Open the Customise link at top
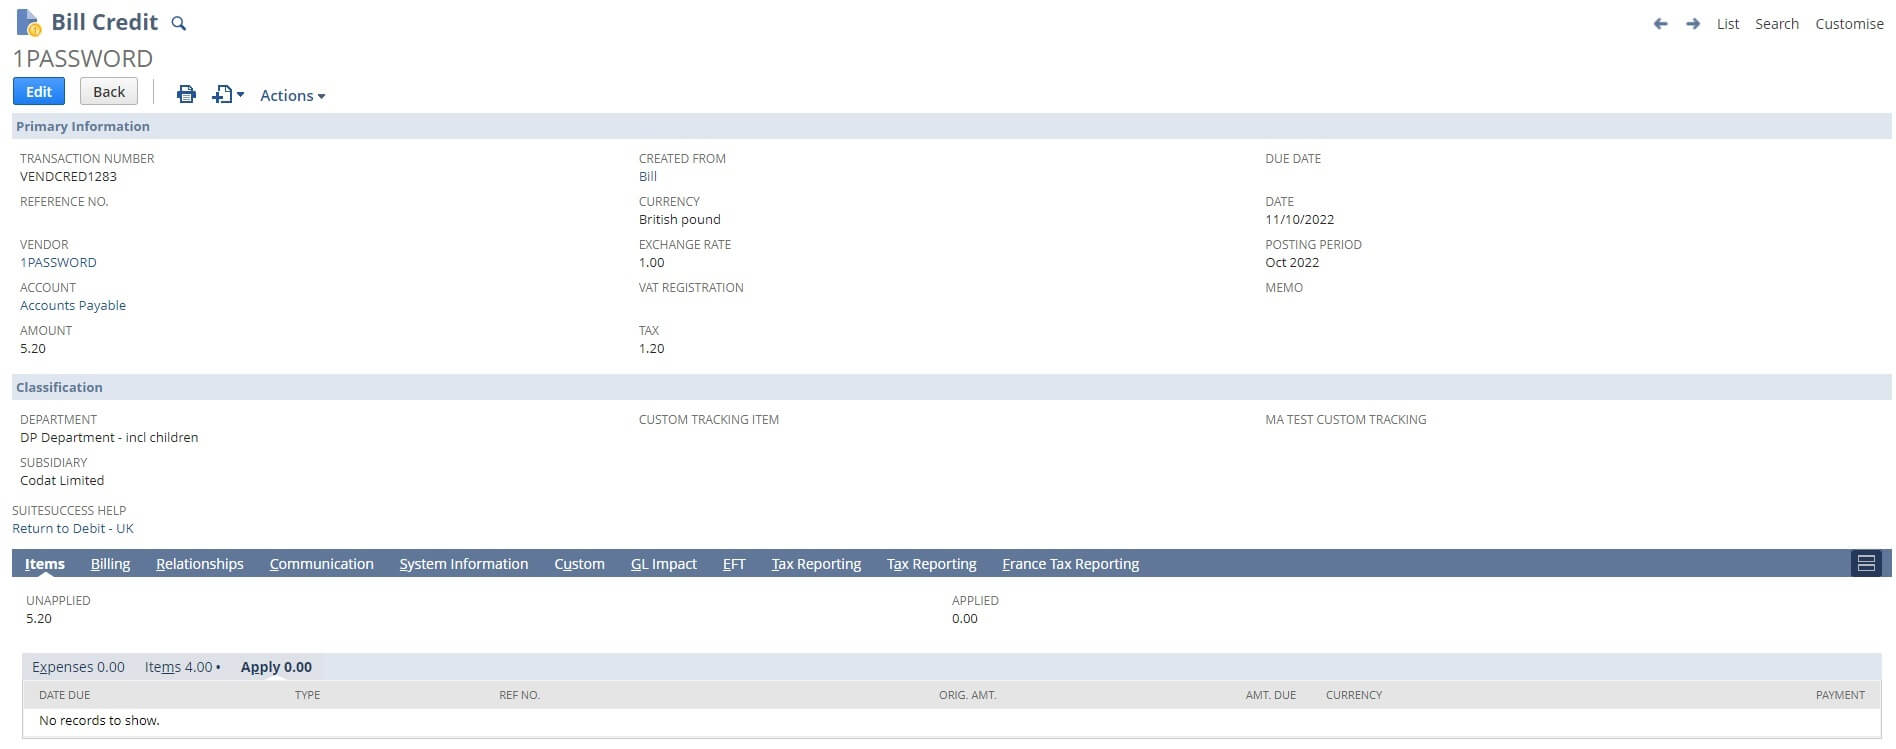 [x=1849, y=24]
